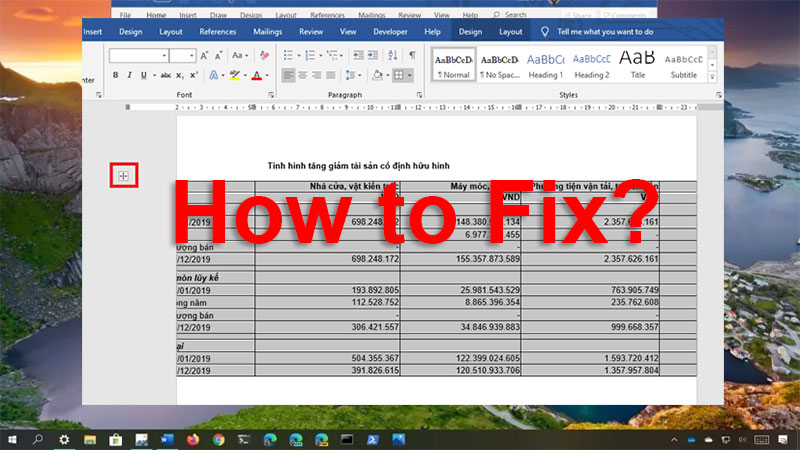This screenshot has height=450, width=800.
Task: Apply the Normal style
Action: 454,65
